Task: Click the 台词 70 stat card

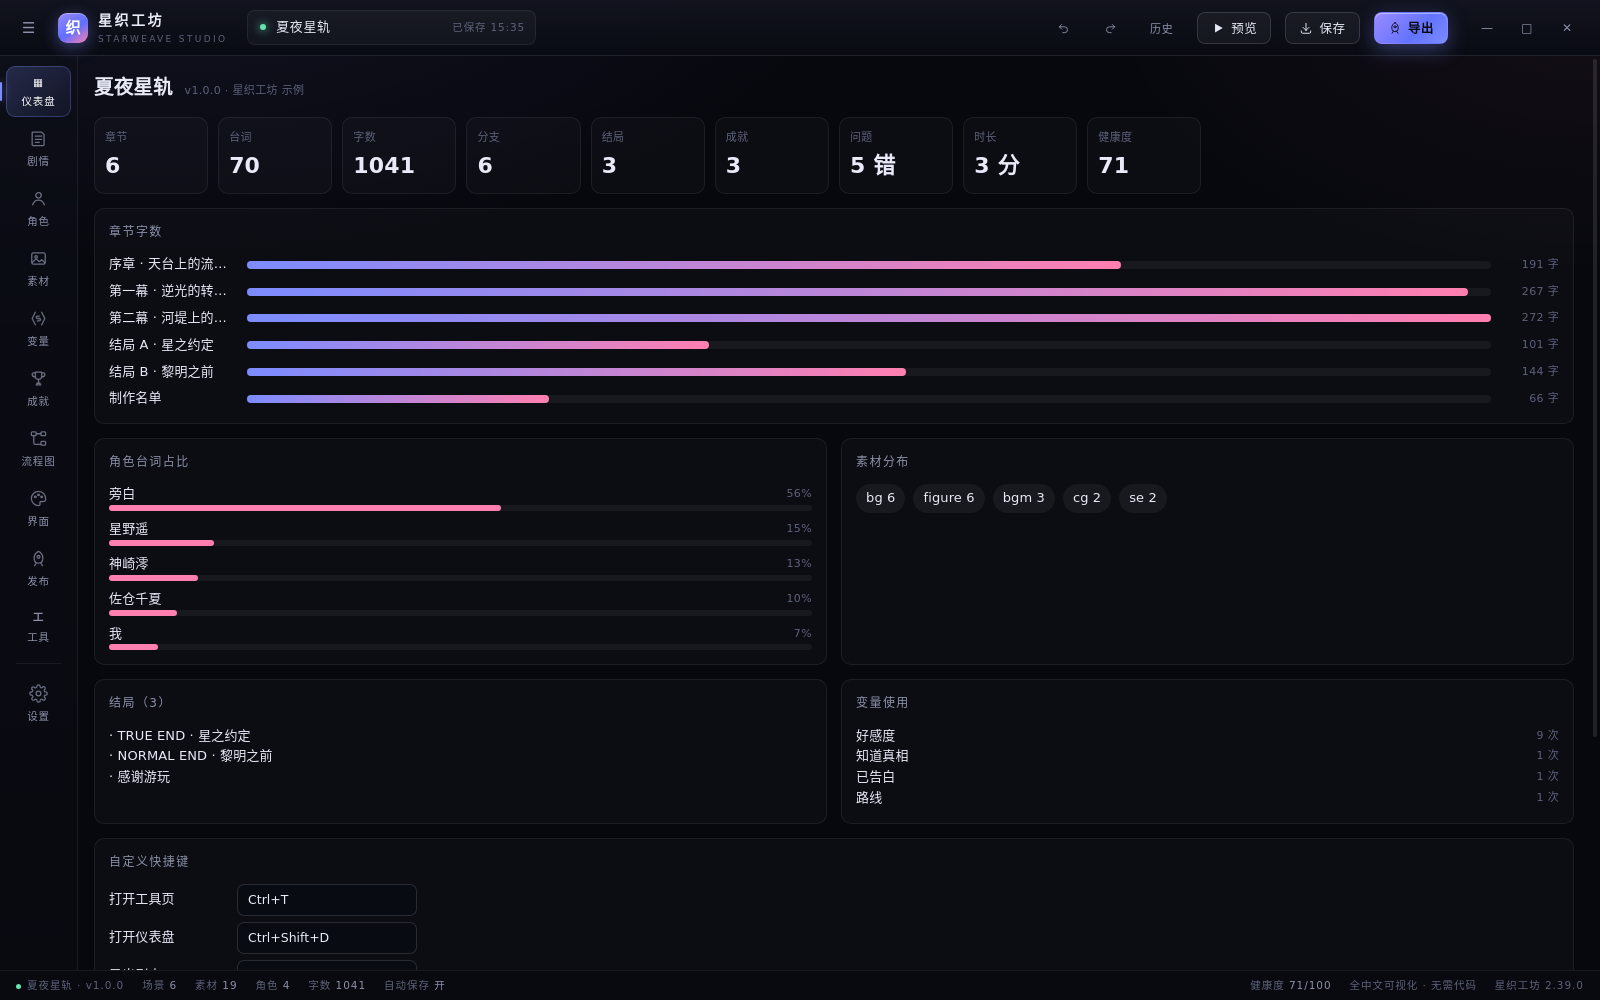Action: point(275,155)
